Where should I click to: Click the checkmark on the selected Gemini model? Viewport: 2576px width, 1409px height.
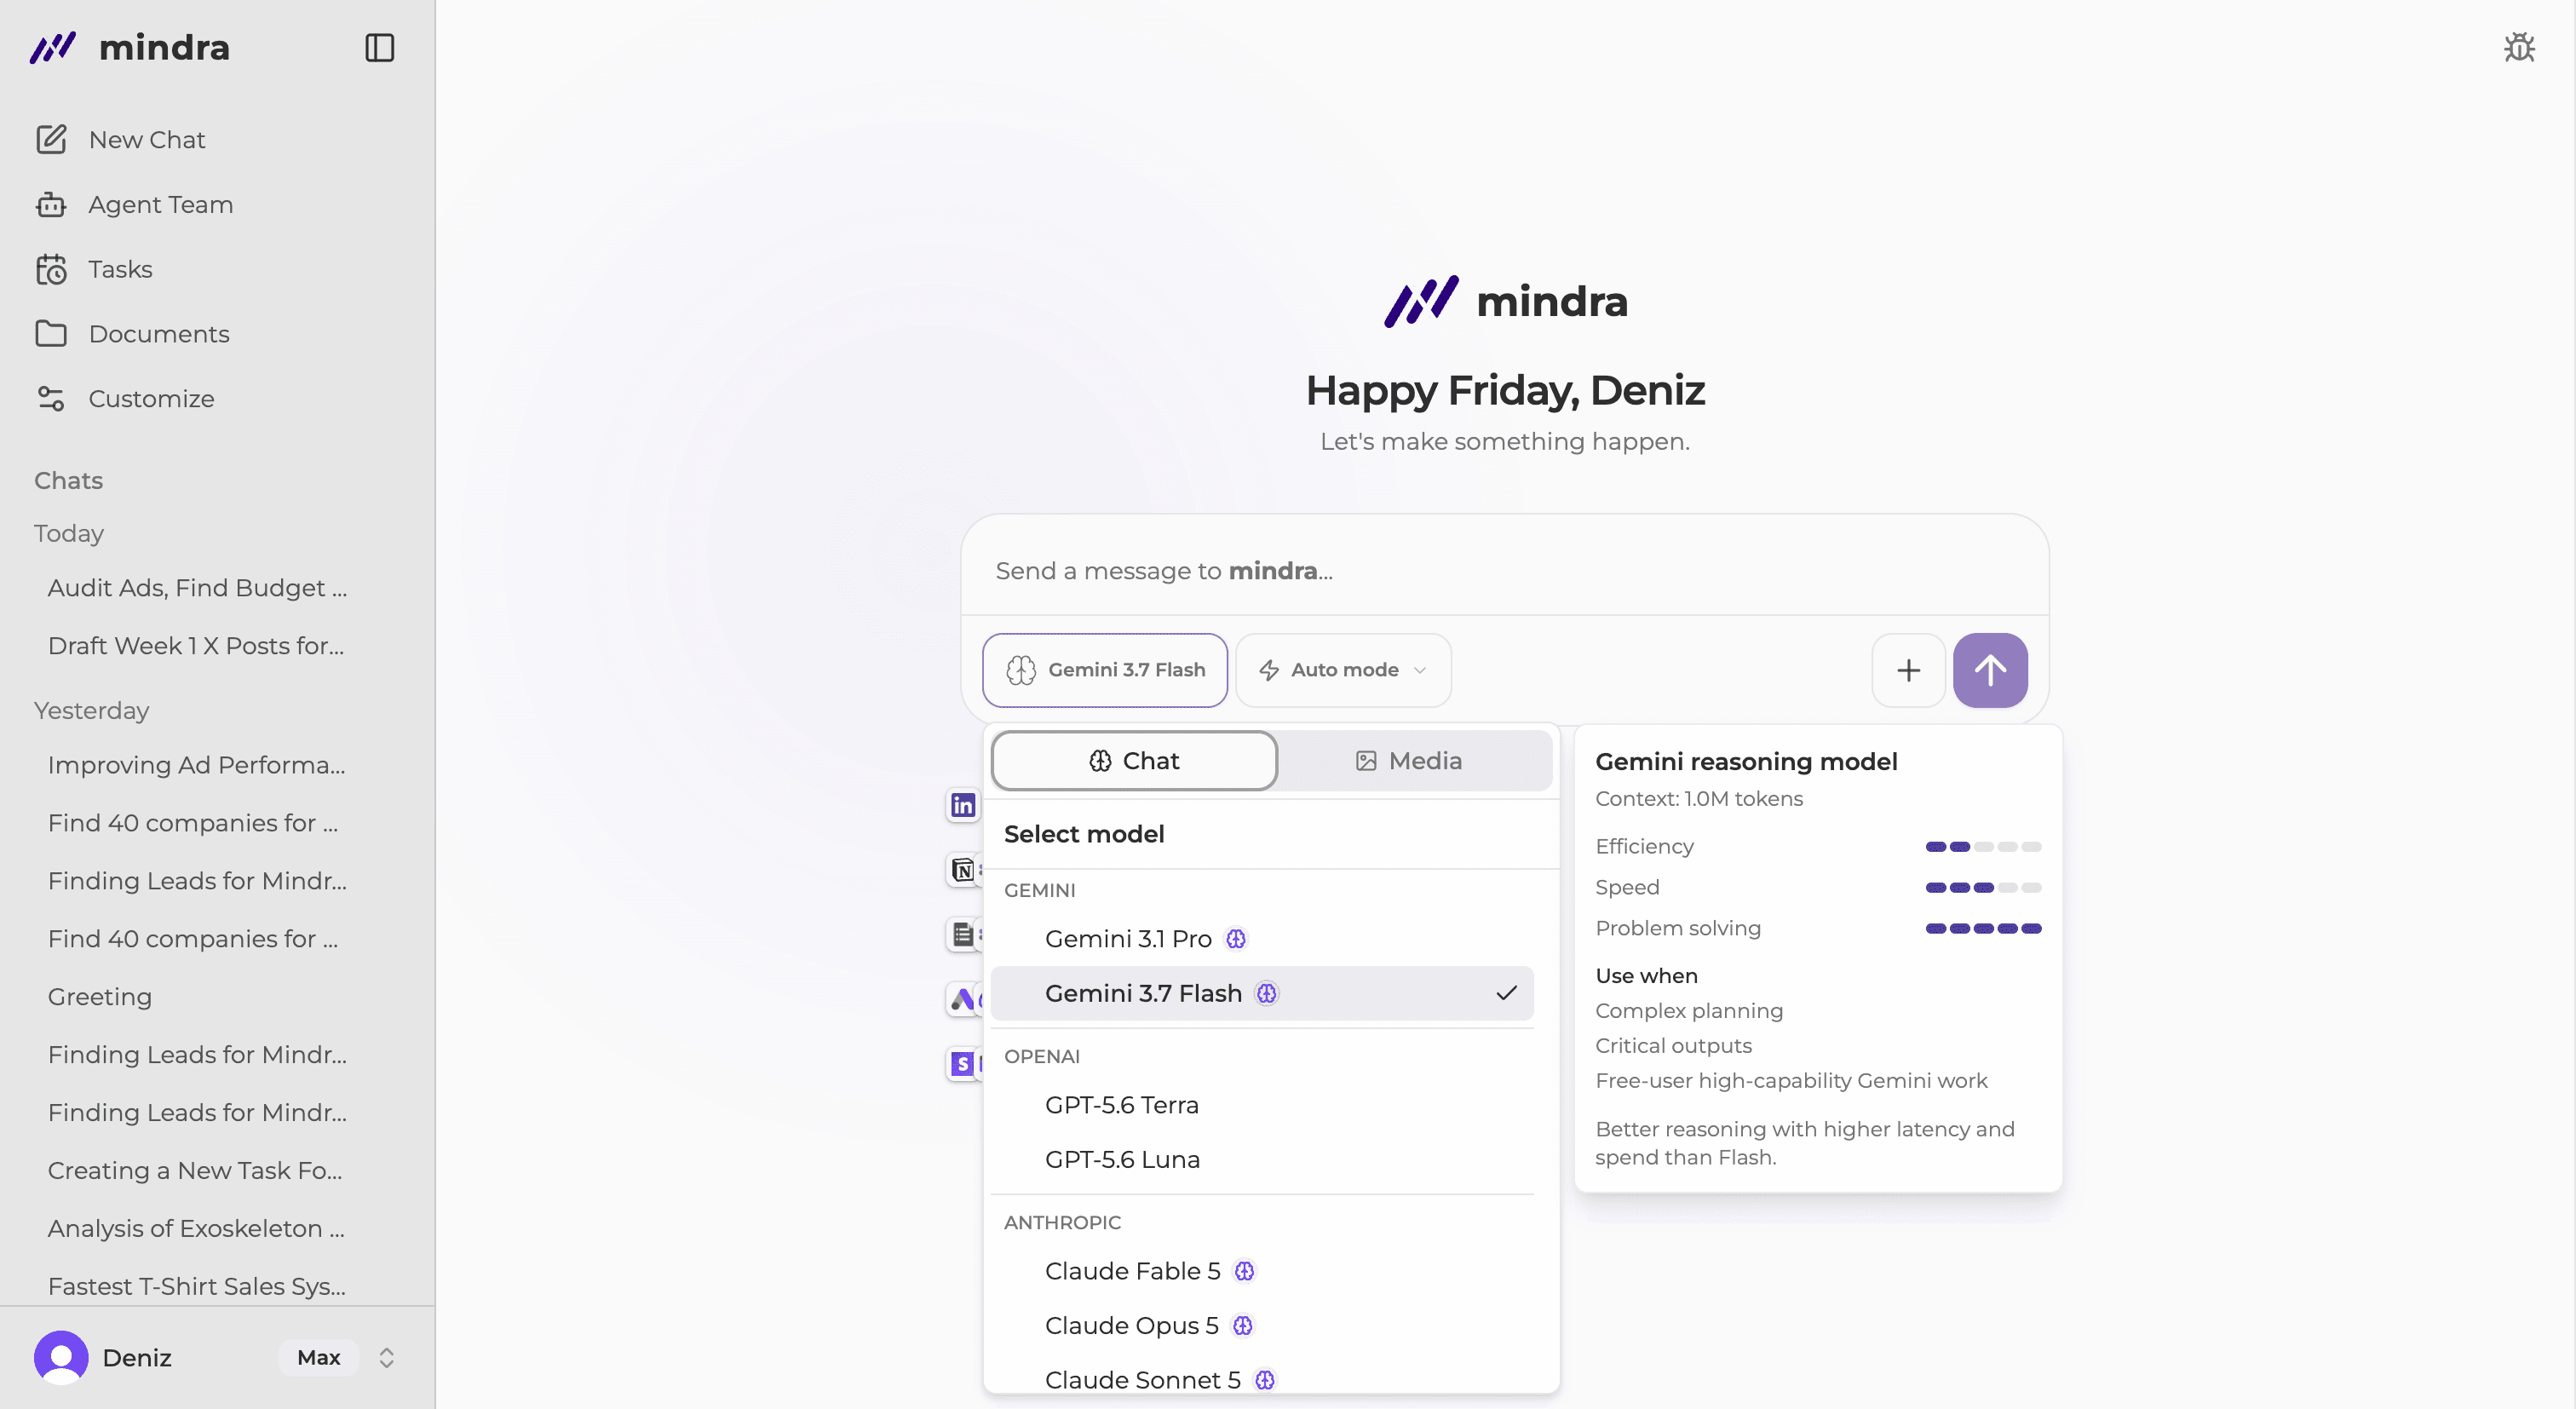[x=1506, y=993]
